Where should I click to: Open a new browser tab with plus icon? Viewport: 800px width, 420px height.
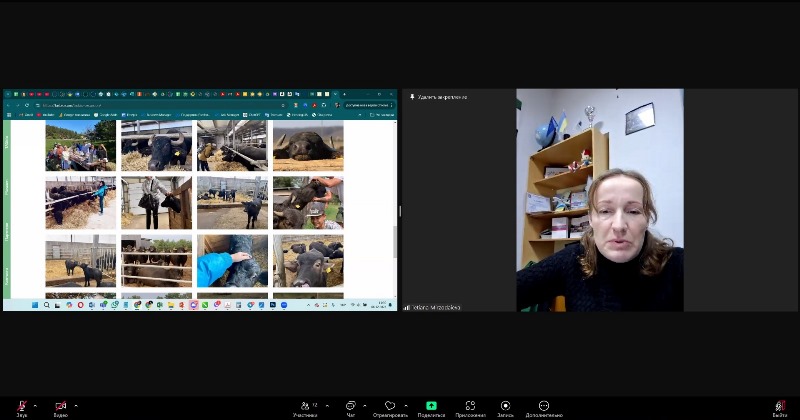point(344,94)
